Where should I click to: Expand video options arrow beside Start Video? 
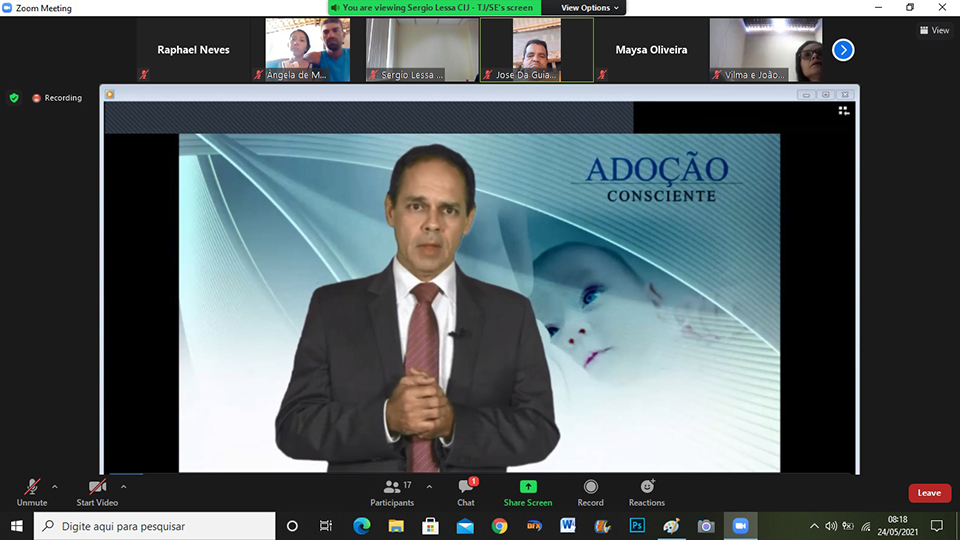click(x=124, y=487)
